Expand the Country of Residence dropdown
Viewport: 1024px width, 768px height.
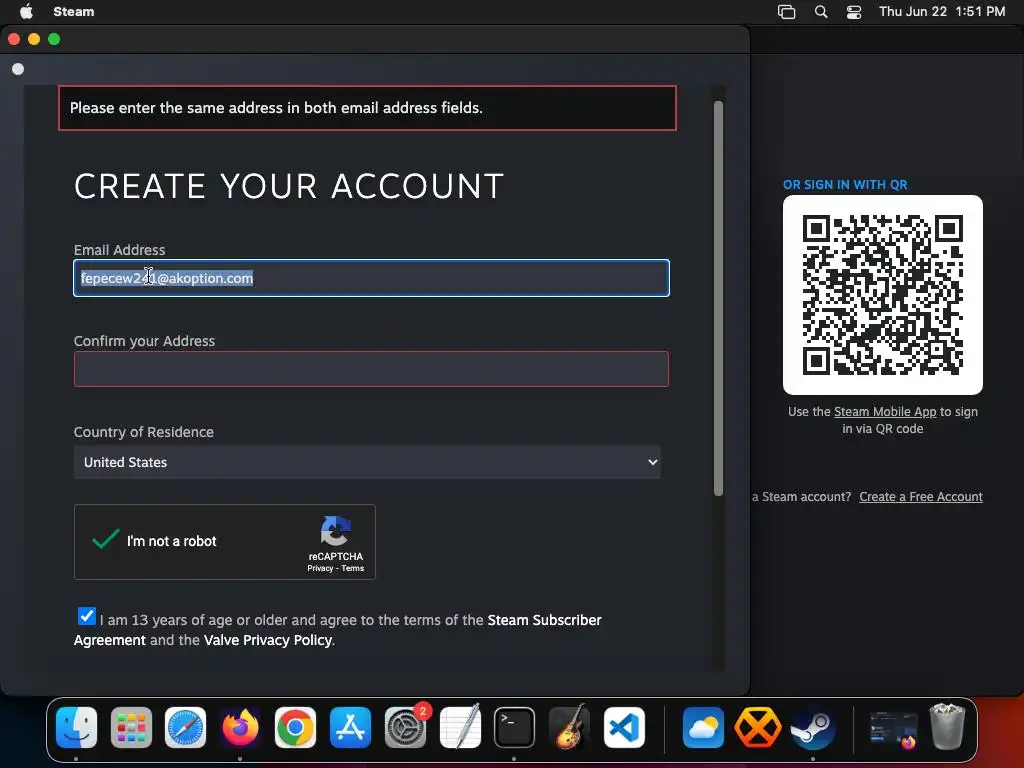click(367, 462)
